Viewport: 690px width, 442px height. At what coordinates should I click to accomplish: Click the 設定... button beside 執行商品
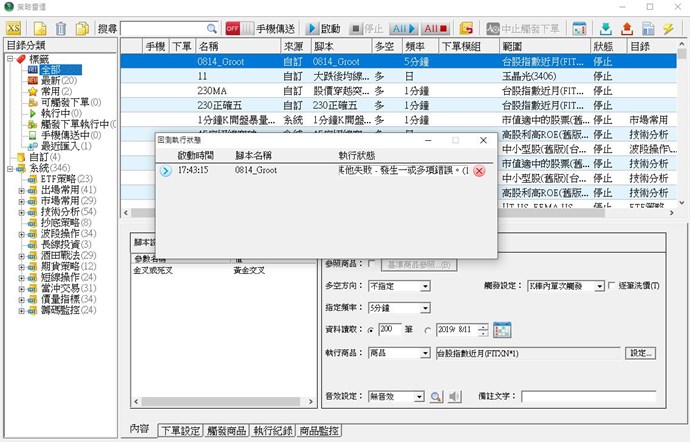pyautogui.click(x=641, y=353)
